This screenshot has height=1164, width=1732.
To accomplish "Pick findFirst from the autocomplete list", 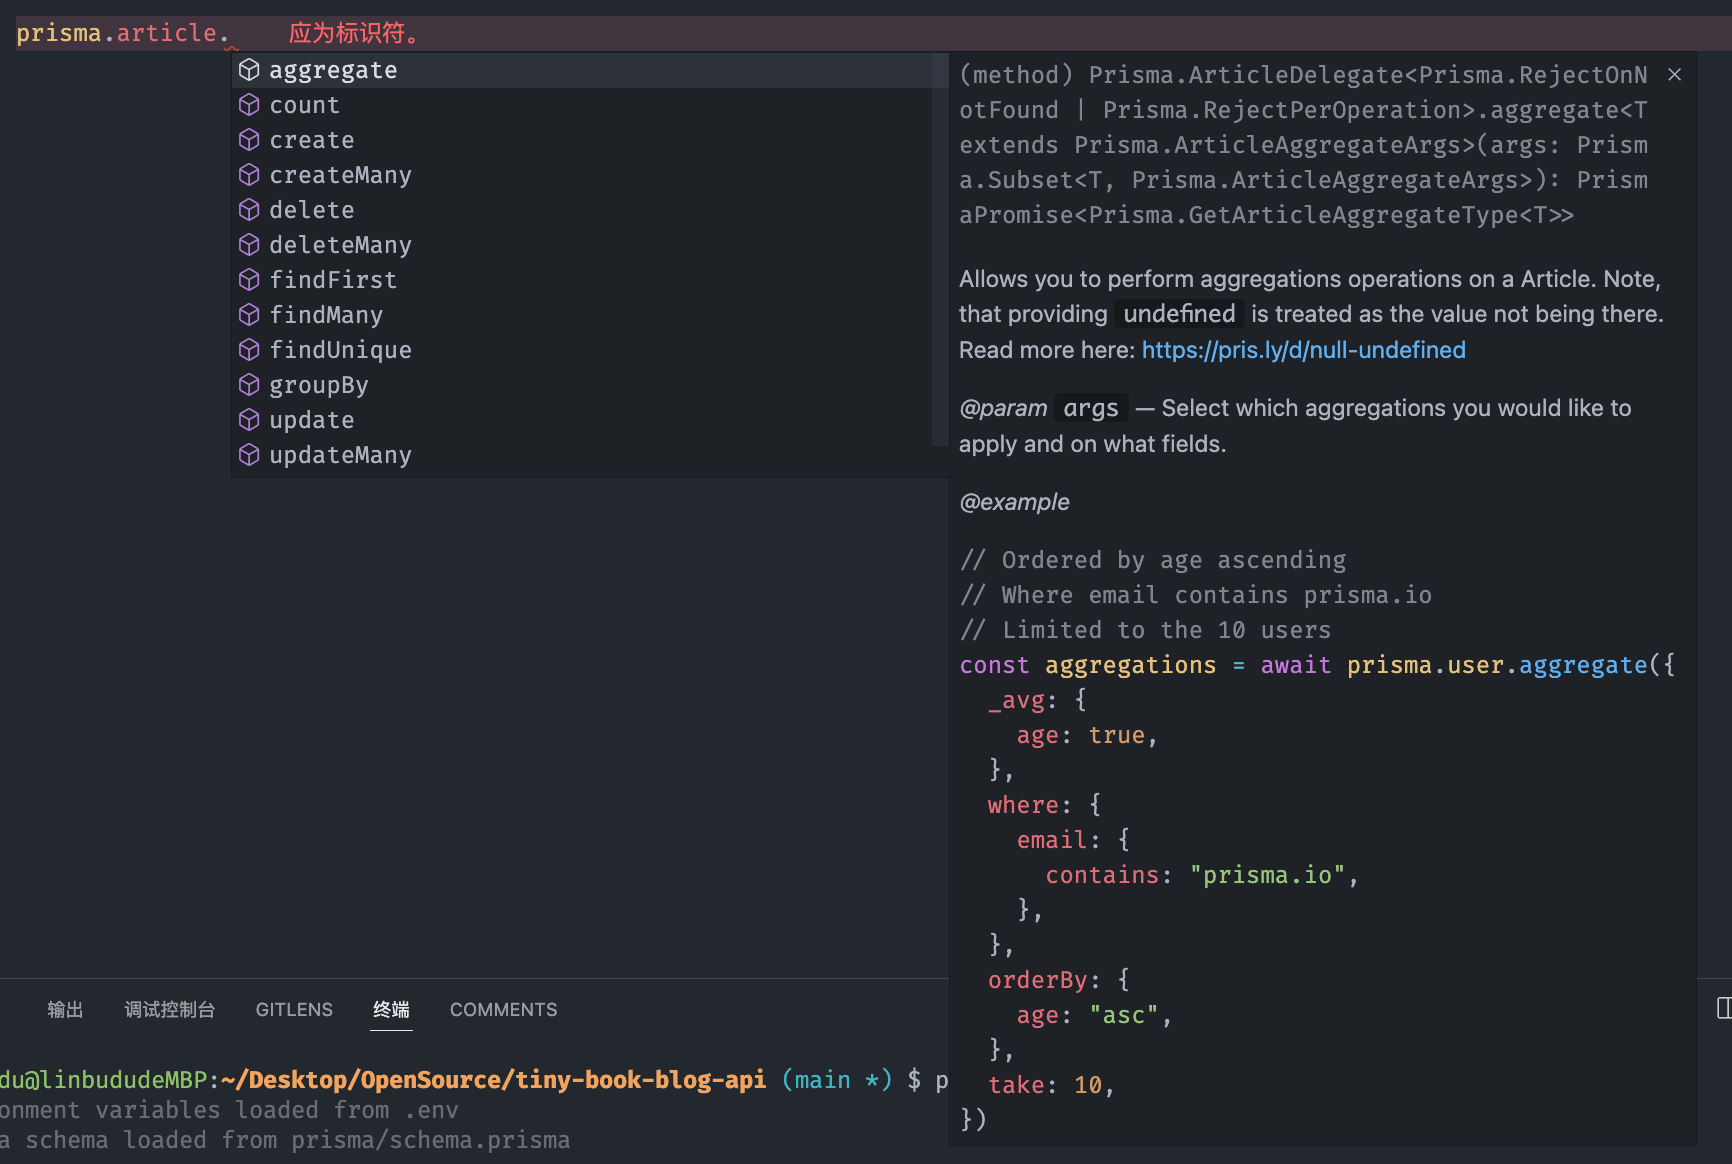I will tap(333, 280).
